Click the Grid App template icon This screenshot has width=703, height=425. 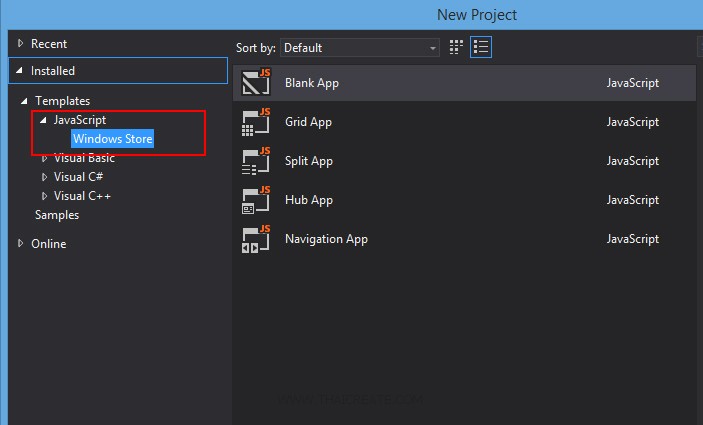pyautogui.click(x=257, y=122)
